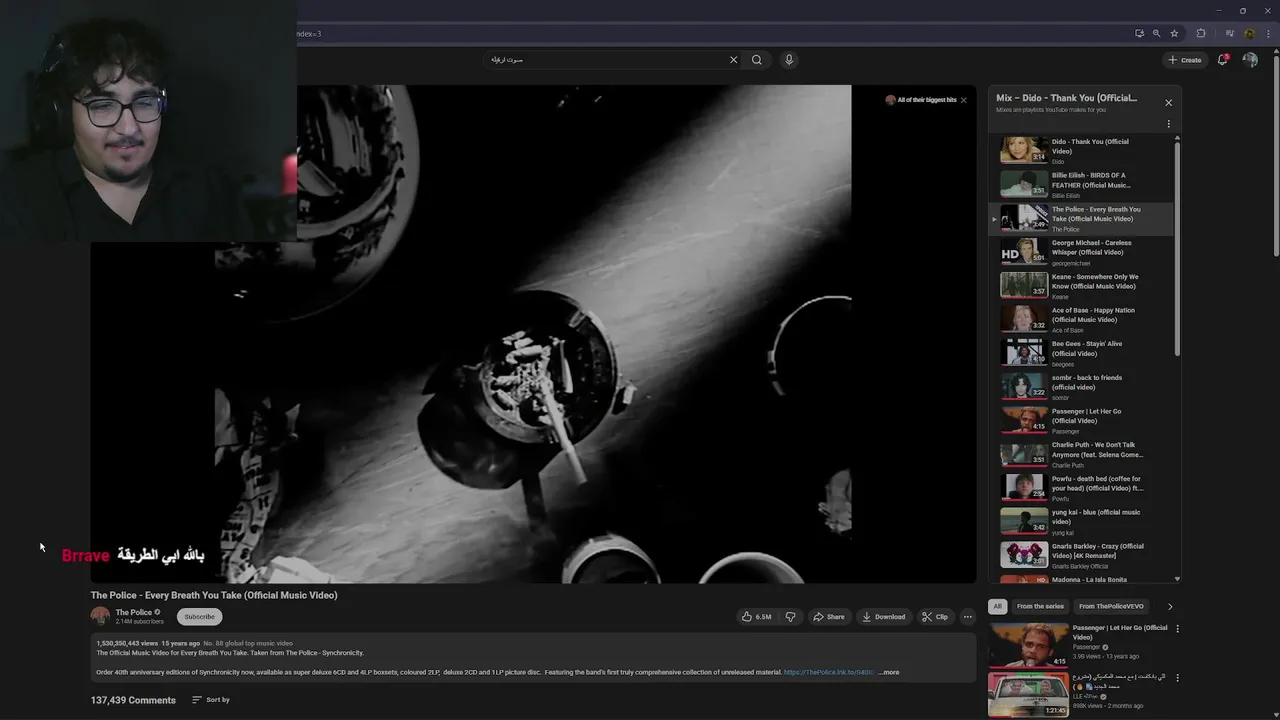Play Billie Eilish - BIRDS OF A FEATHER

(x=1081, y=184)
